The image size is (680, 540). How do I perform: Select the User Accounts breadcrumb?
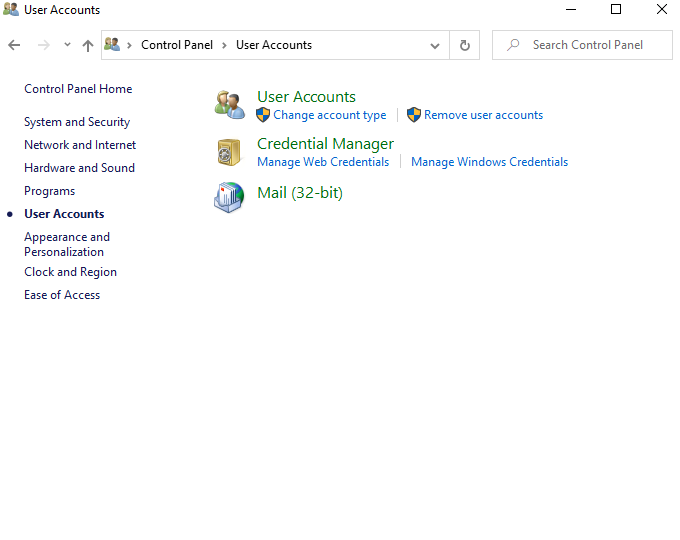point(274,45)
